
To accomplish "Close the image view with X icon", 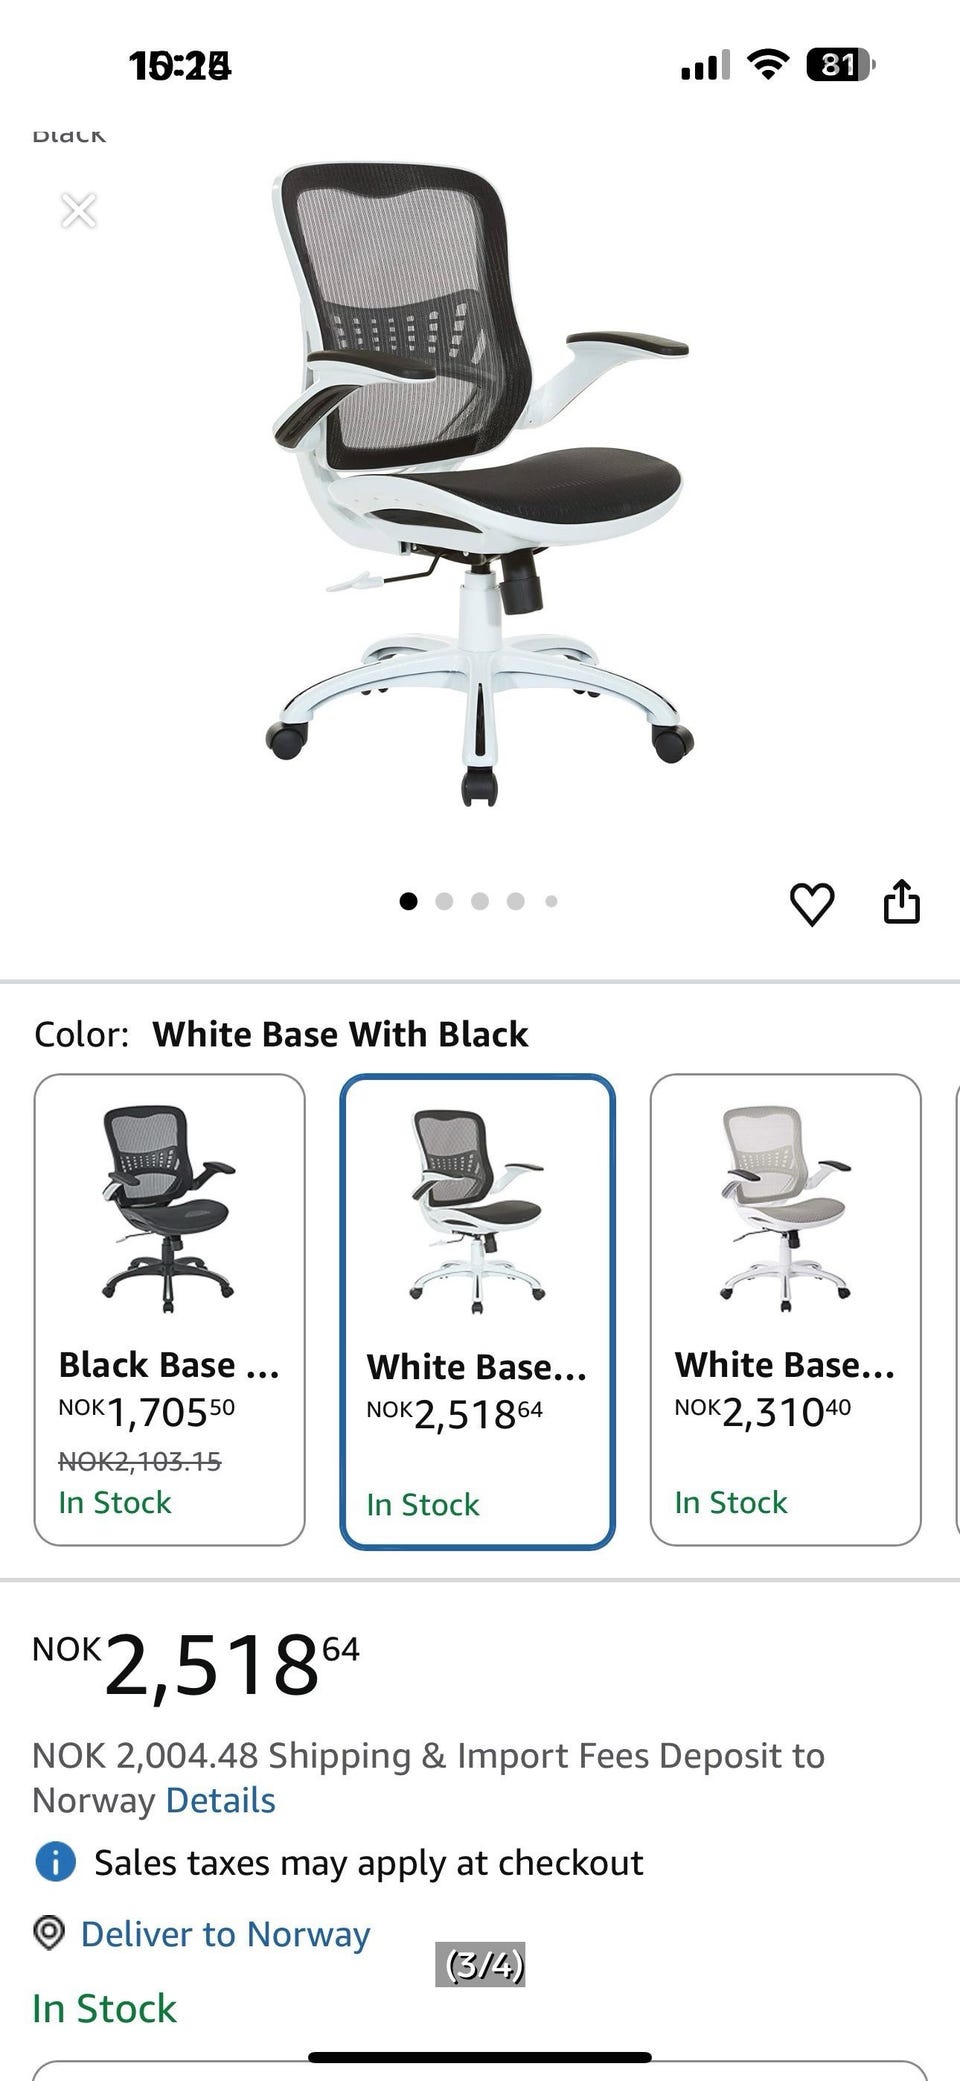I will [78, 211].
